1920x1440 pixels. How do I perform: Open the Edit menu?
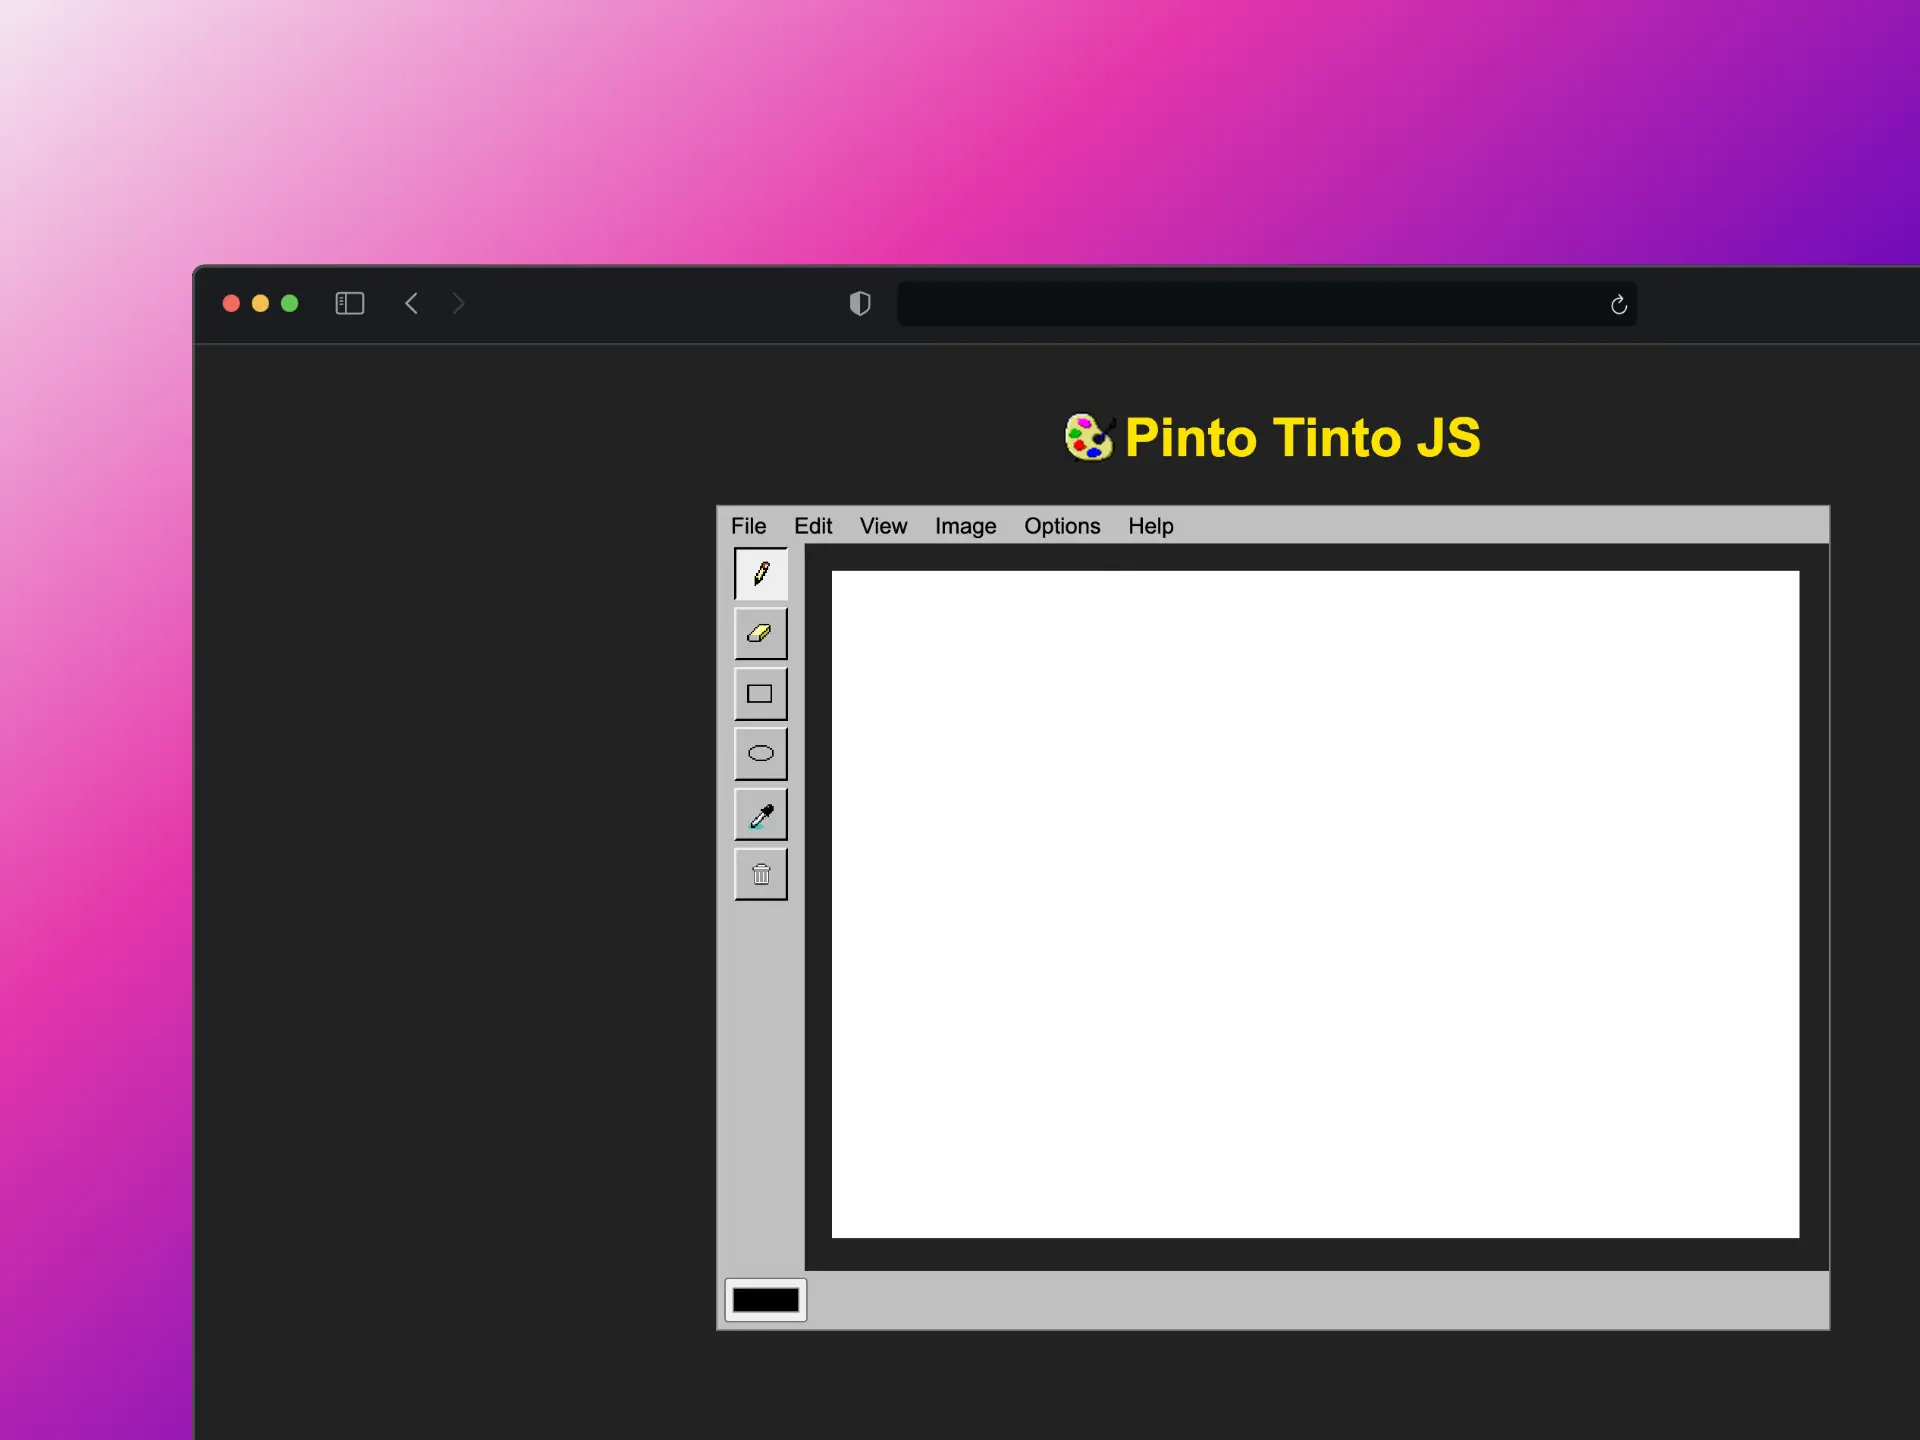(x=813, y=526)
